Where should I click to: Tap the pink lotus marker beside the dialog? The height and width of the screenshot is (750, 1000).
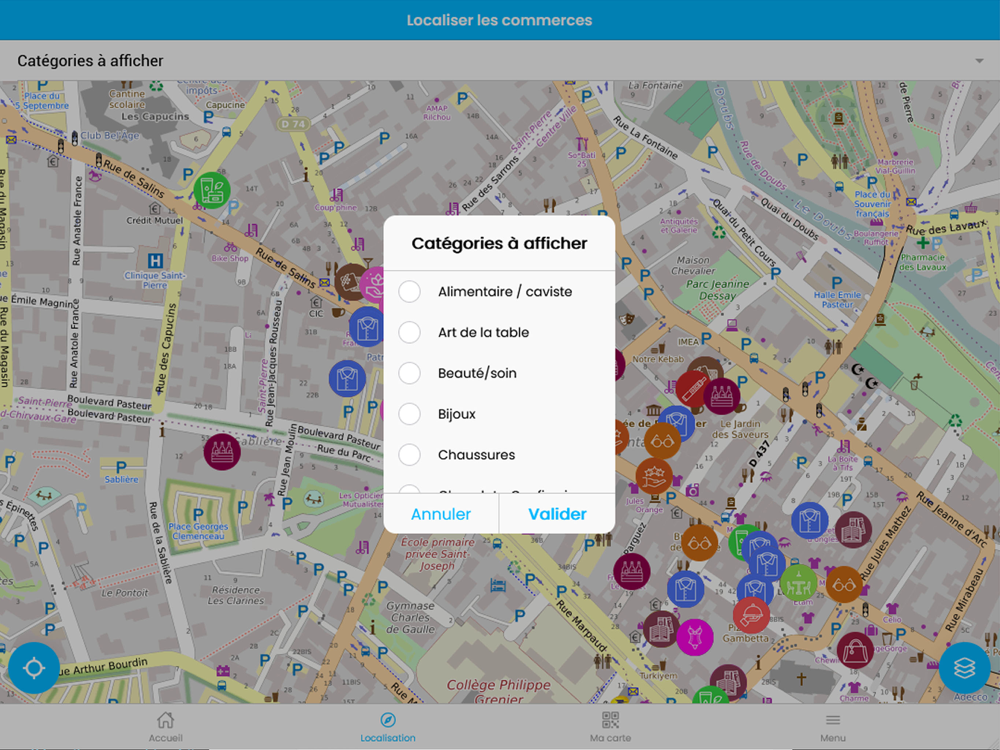pos(372,285)
